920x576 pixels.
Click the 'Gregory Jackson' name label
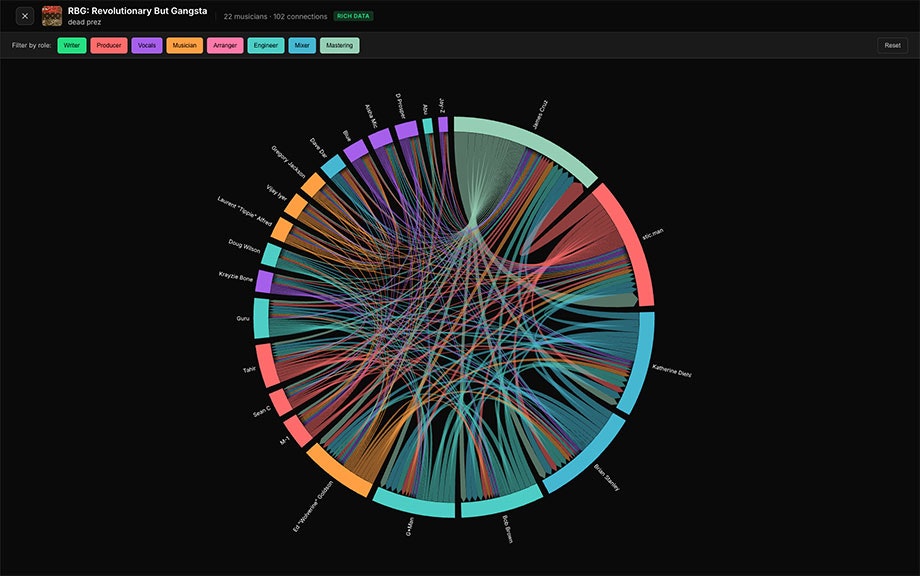pos(288,162)
